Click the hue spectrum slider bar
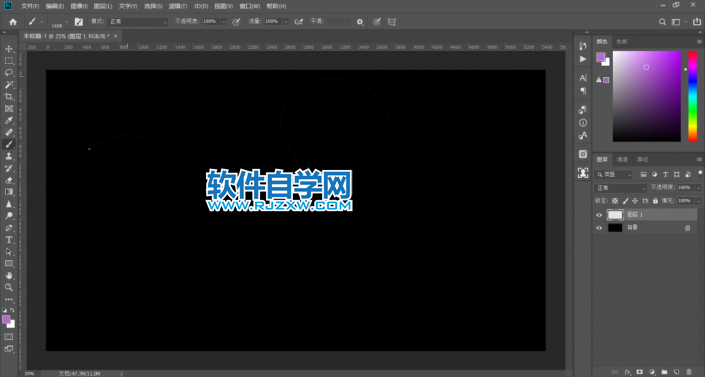Viewport: 705px width, 377px height. click(x=692, y=96)
